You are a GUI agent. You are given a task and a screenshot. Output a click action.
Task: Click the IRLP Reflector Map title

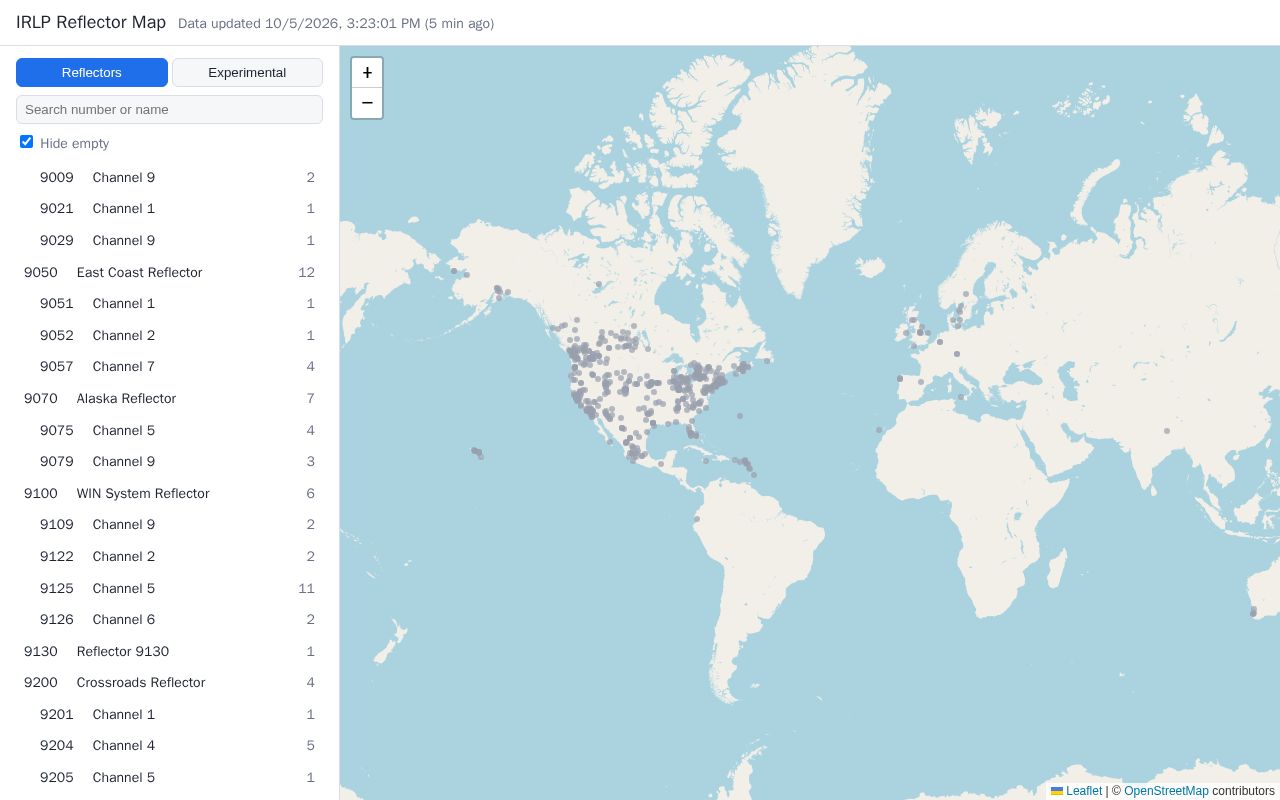(91, 22)
